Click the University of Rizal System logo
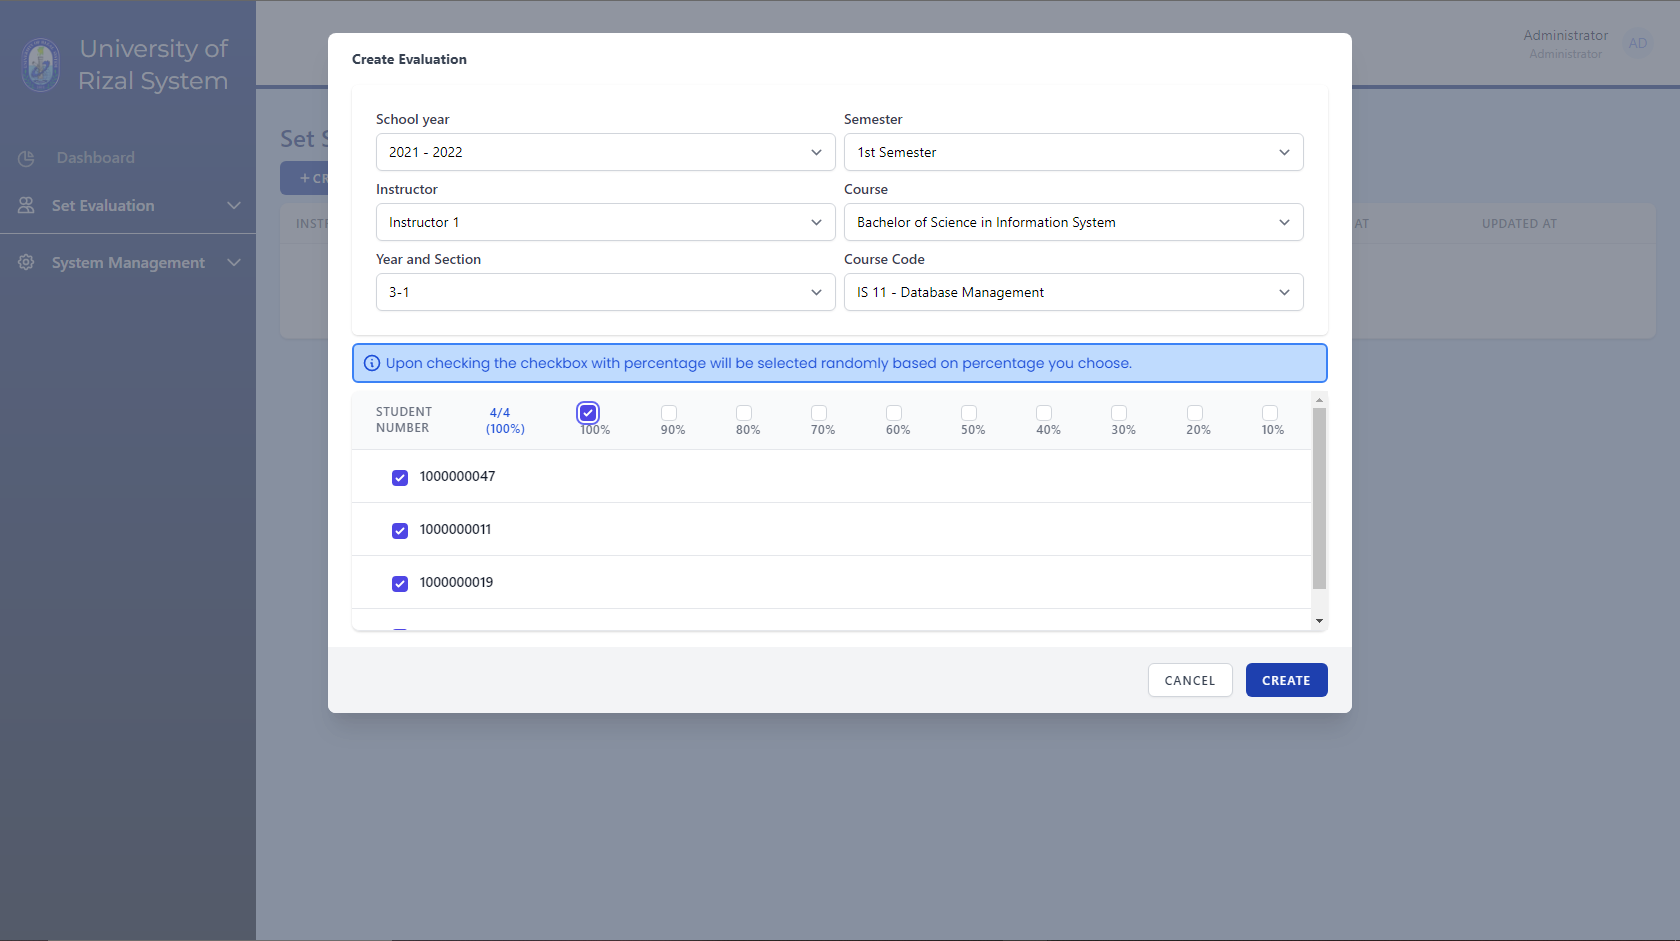The width and height of the screenshot is (1680, 941). coord(40,64)
